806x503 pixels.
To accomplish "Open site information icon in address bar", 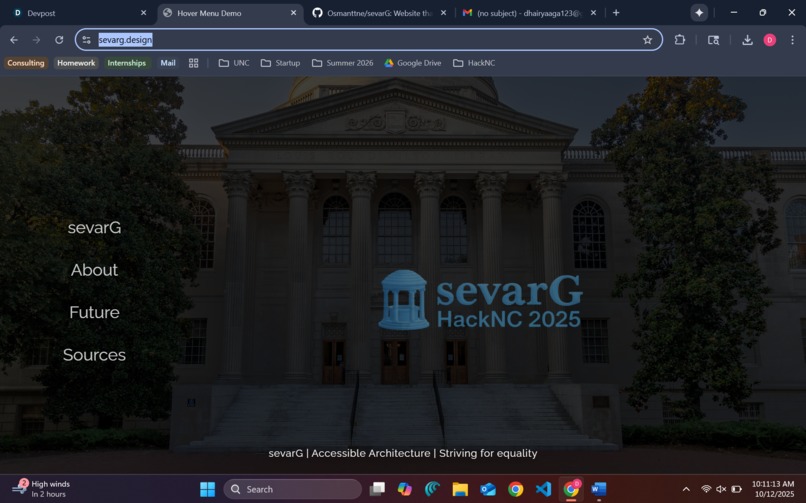I will (x=86, y=40).
